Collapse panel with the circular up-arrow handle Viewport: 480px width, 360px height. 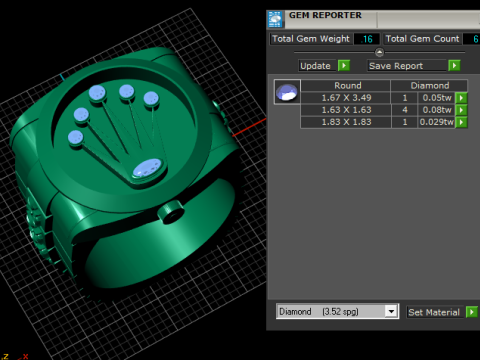click(x=379, y=52)
